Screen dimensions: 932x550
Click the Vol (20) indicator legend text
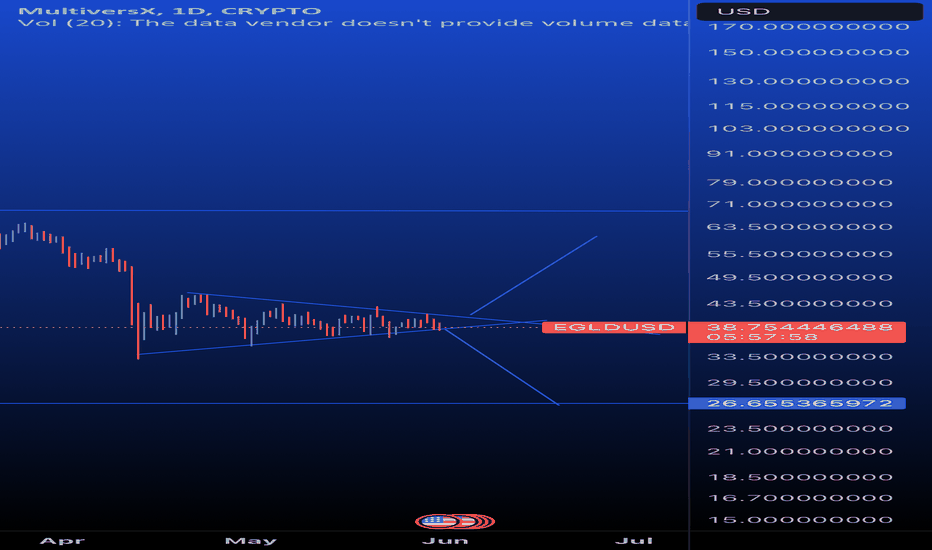coord(353,23)
